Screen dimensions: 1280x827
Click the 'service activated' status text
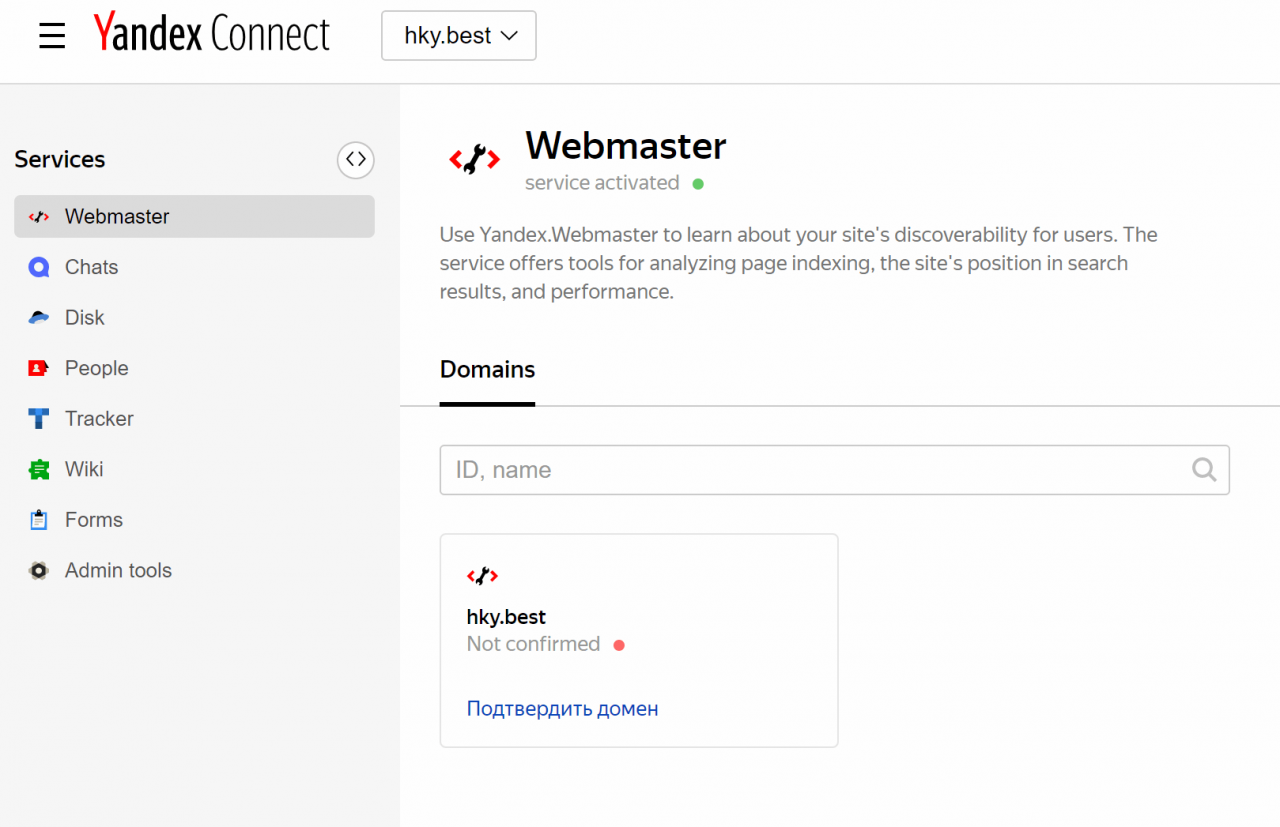[x=602, y=183]
